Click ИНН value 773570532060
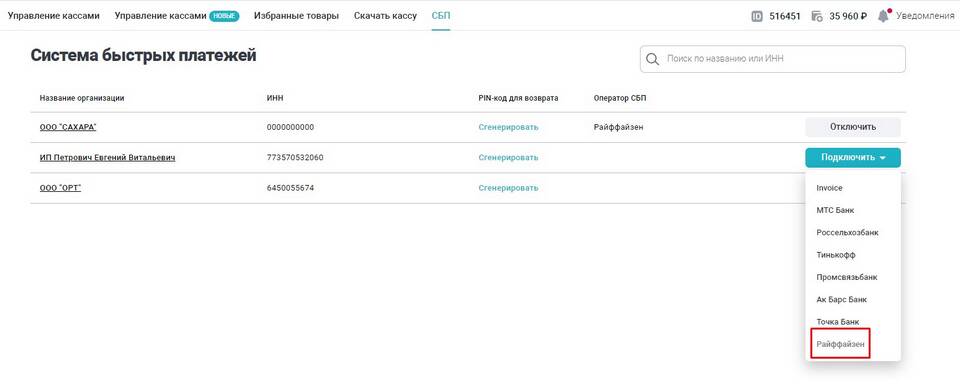The image size is (960, 388). coord(295,158)
